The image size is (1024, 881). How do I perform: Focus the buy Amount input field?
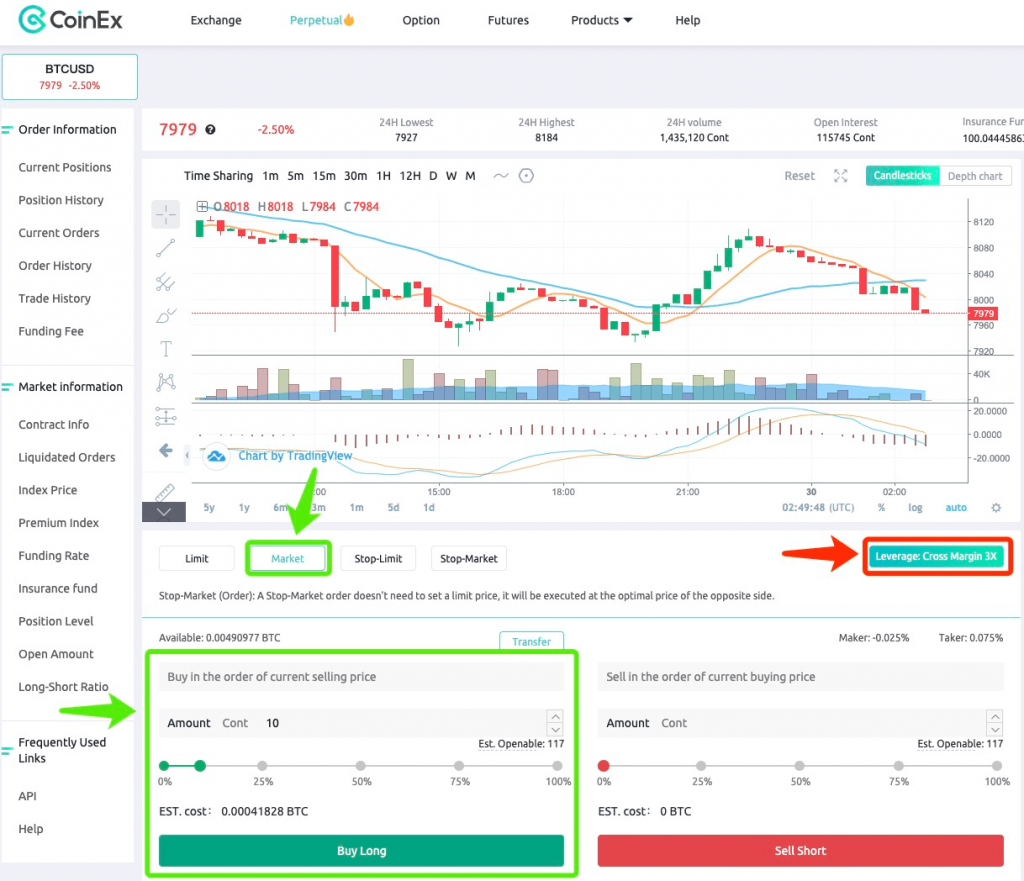tap(361, 723)
